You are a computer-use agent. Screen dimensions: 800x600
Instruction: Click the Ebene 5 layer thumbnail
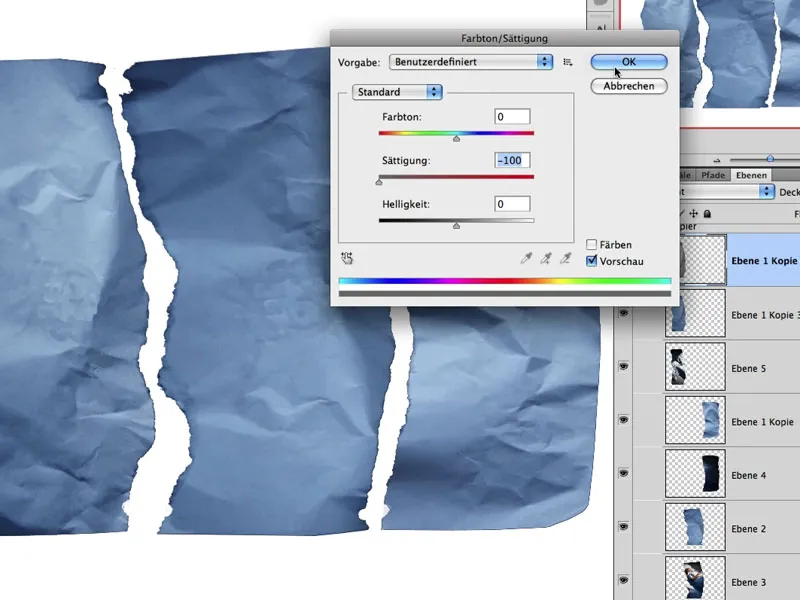695,366
